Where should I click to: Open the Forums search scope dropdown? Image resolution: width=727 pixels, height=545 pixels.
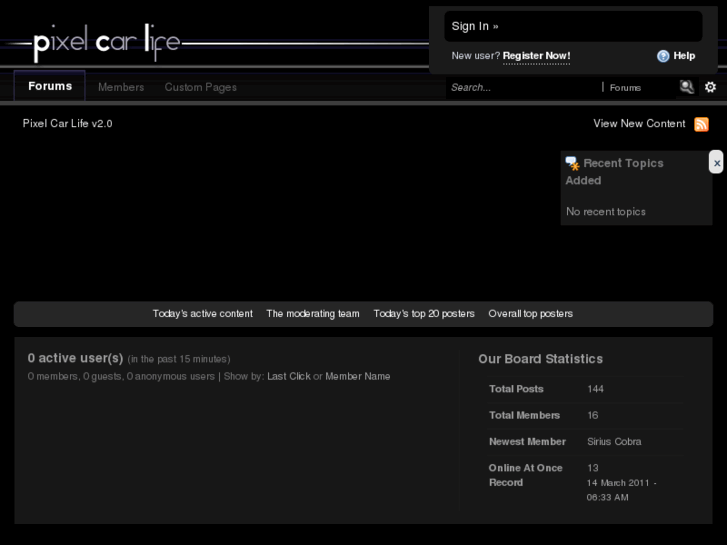pos(625,88)
